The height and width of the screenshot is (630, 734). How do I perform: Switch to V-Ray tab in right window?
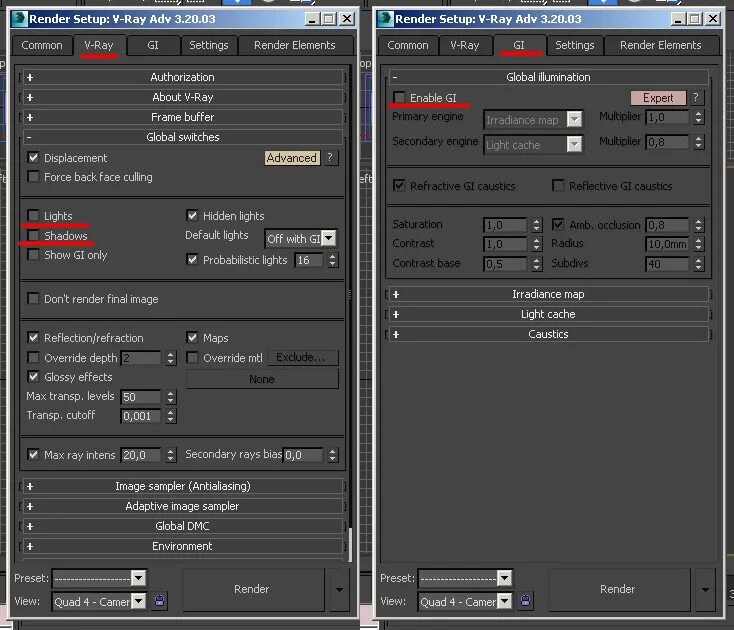click(465, 45)
